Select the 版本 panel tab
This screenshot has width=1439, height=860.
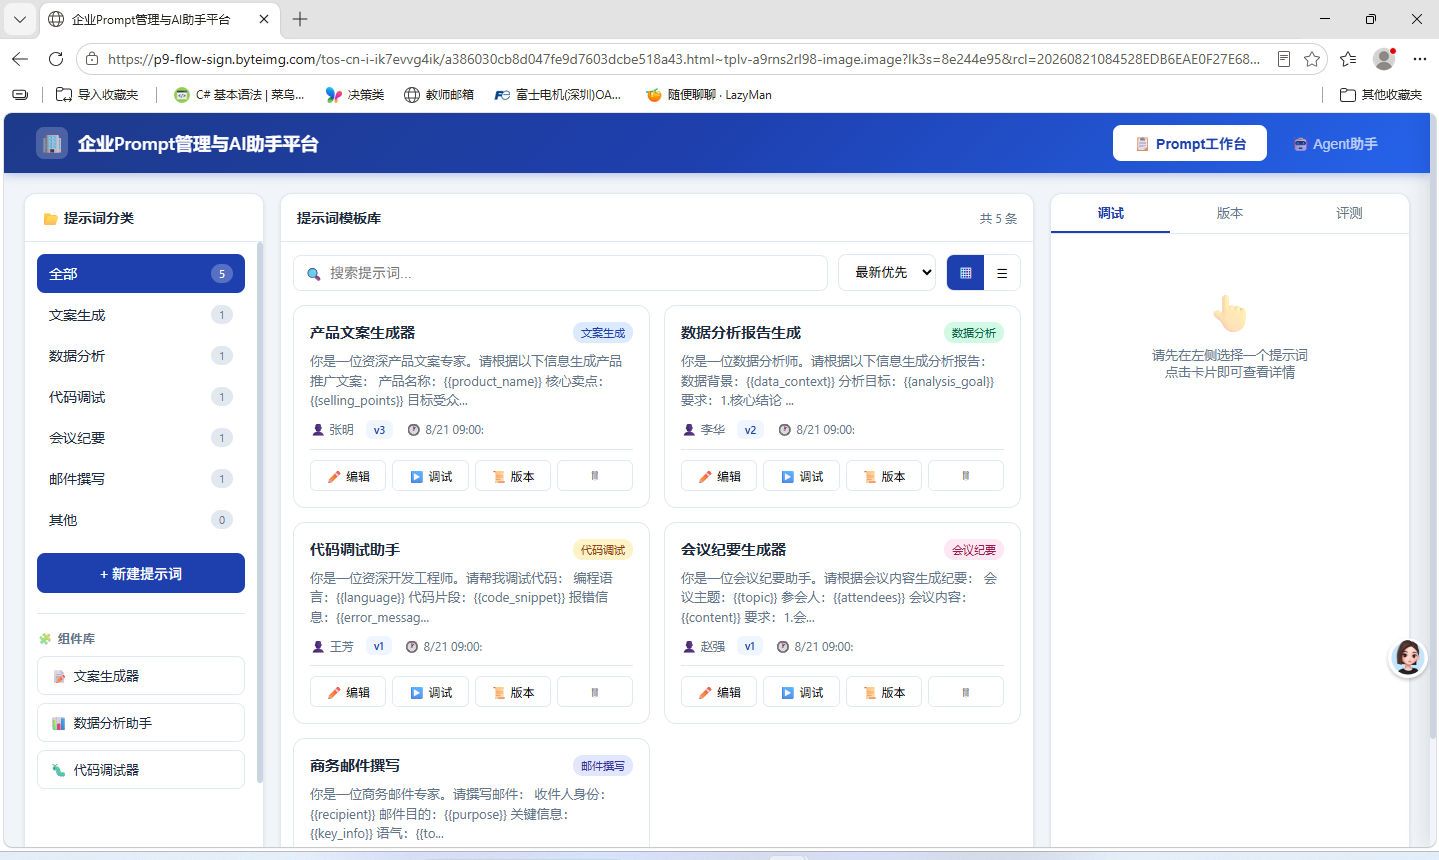tap(1229, 213)
